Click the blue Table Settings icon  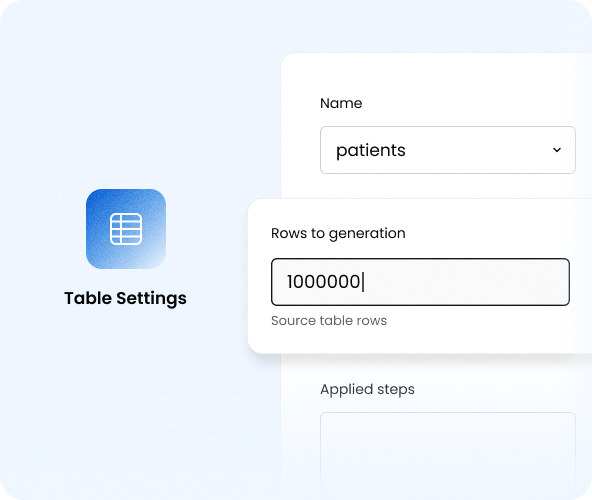click(x=126, y=229)
